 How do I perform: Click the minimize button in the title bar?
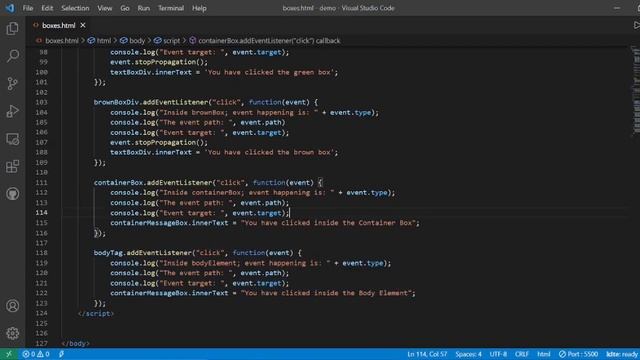coord(617,8)
